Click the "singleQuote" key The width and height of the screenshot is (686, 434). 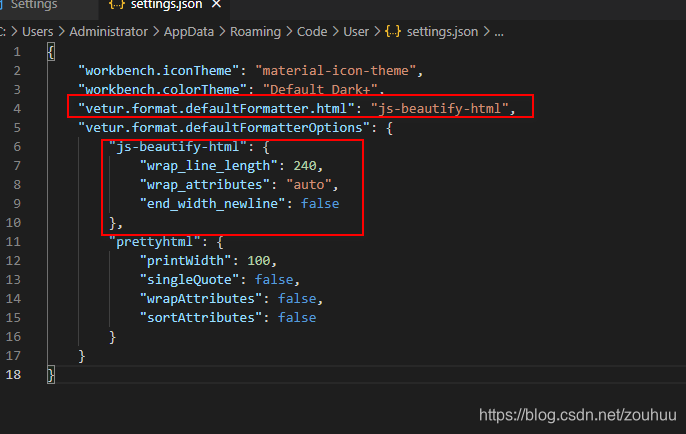coord(189,280)
